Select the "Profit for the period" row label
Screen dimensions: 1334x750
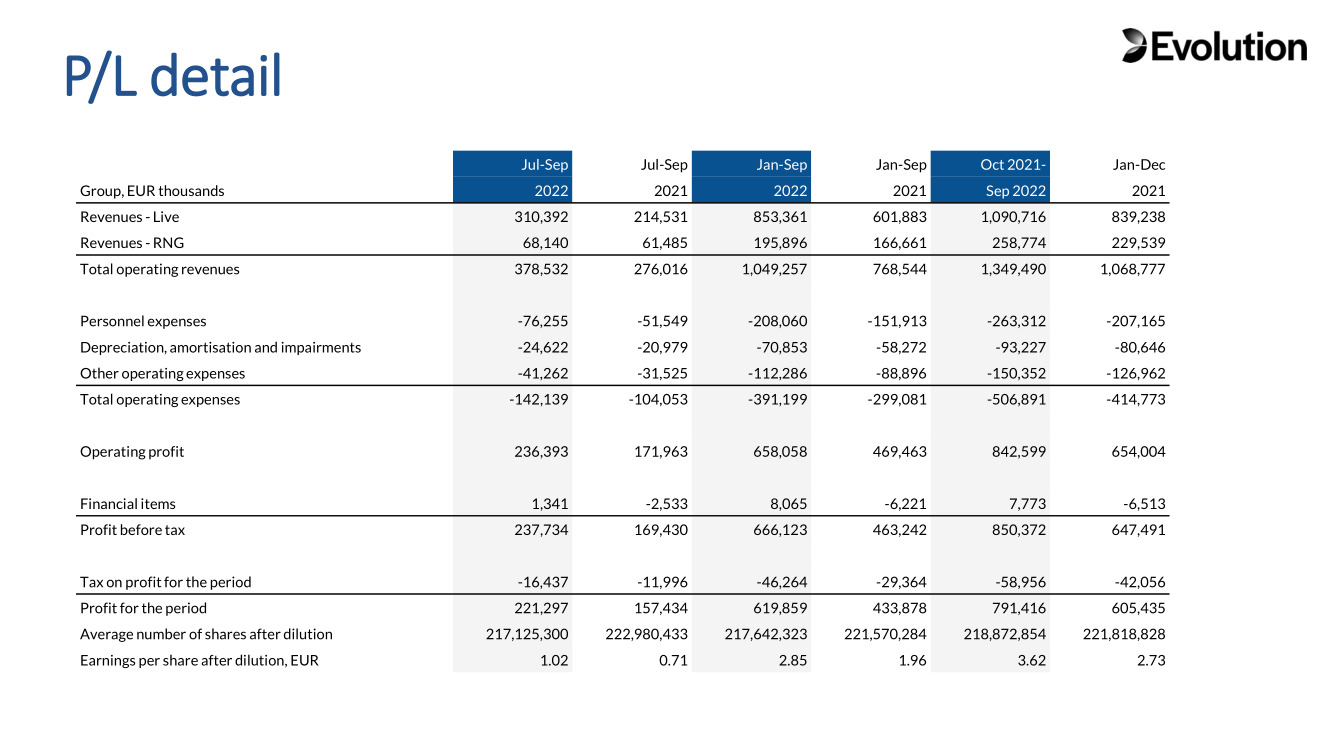pos(144,608)
